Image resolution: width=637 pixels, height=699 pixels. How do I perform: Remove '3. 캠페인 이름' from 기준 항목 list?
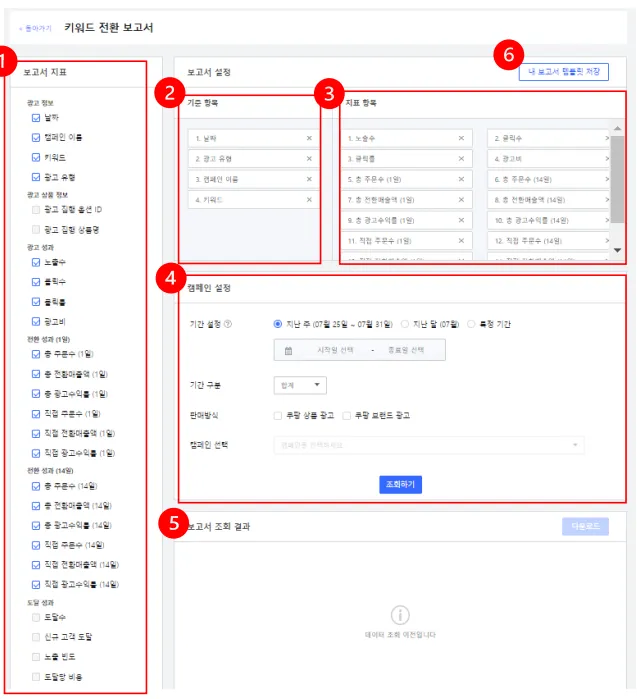pos(309,179)
